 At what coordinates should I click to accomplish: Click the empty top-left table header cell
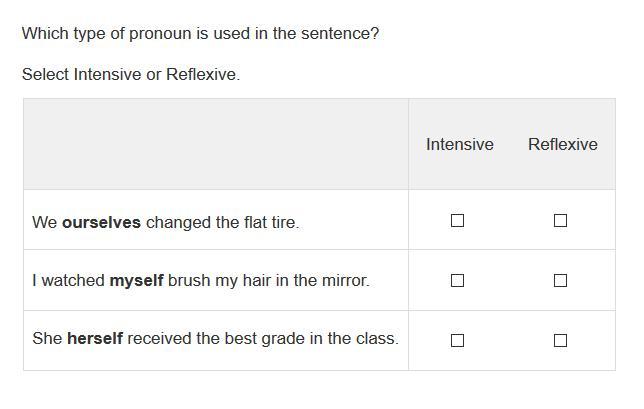tap(215, 144)
